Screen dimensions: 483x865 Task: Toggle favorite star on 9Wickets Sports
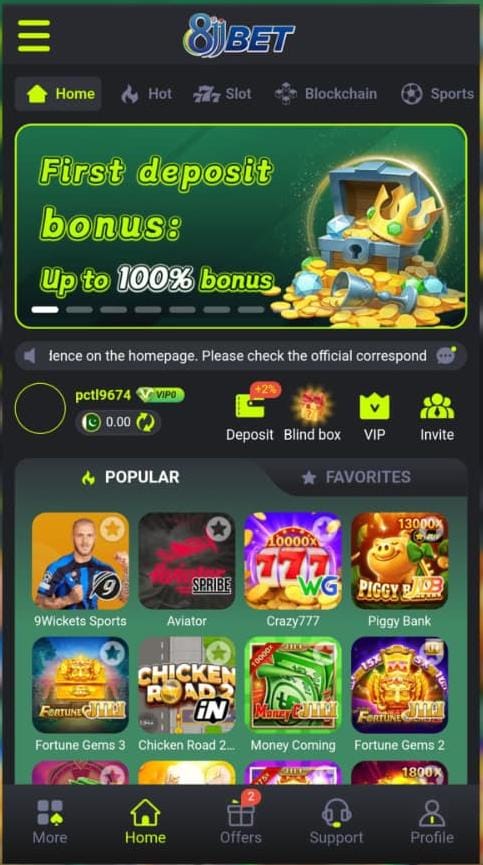tap(113, 529)
